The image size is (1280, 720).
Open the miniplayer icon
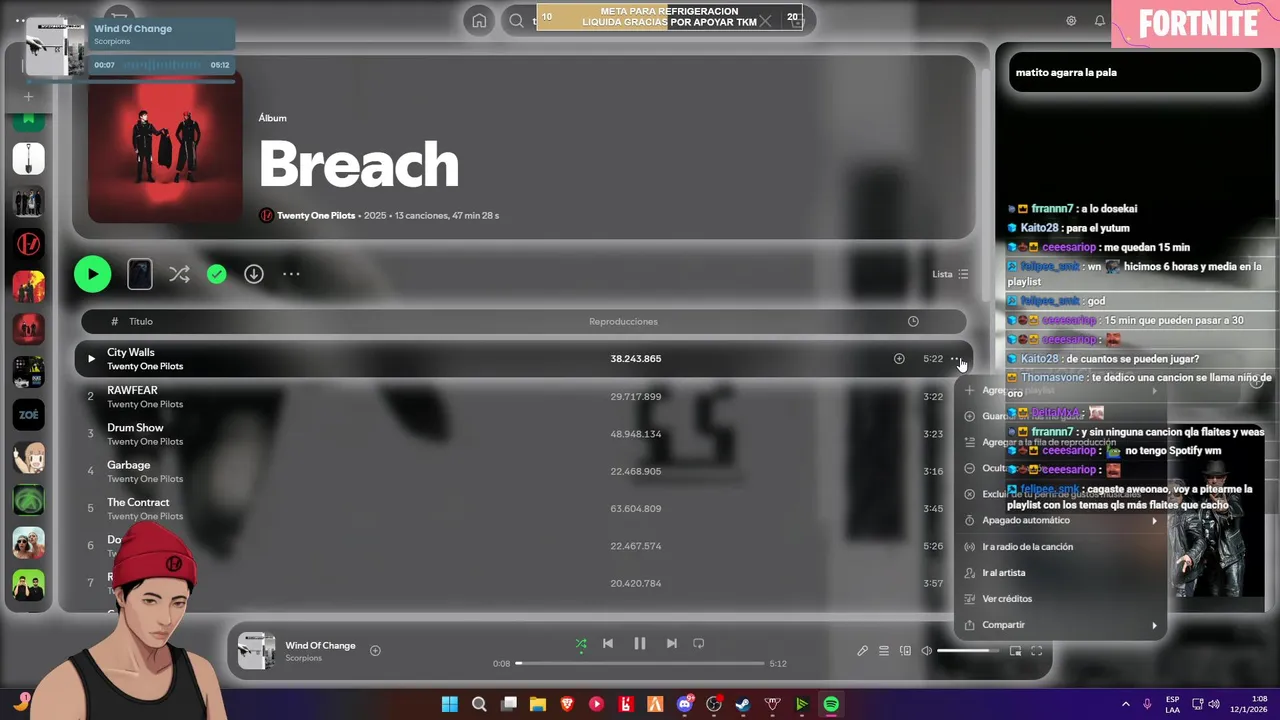pyautogui.click(x=1015, y=651)
